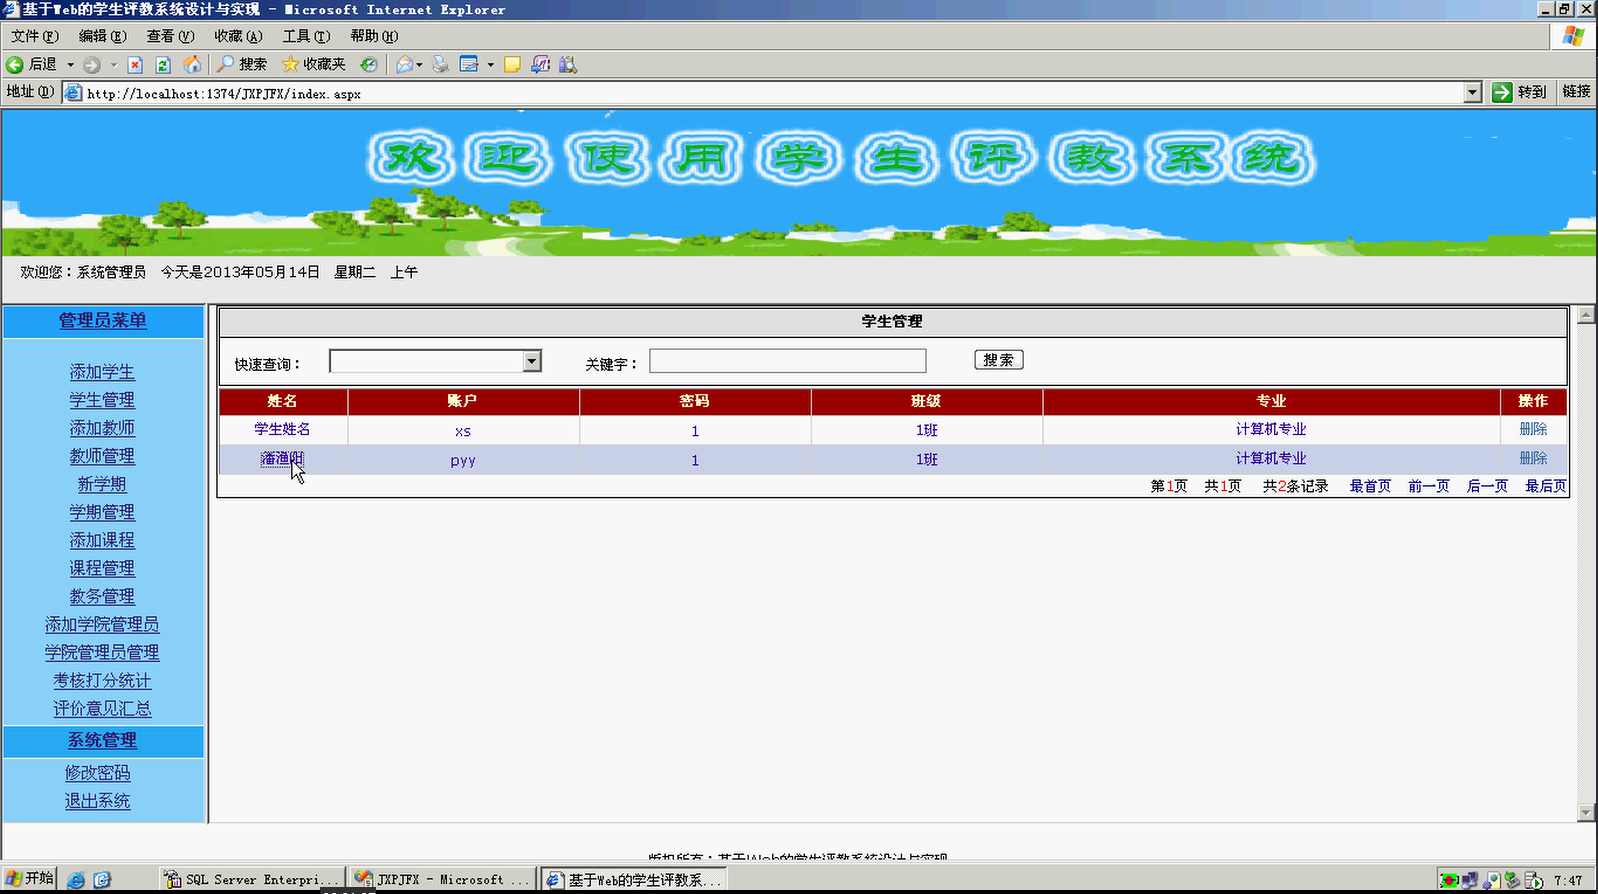1598x894 pixels.
Task: Click the Internet Explorer quick launch icon
Action: pyautogui.click(x=76, y=880)
